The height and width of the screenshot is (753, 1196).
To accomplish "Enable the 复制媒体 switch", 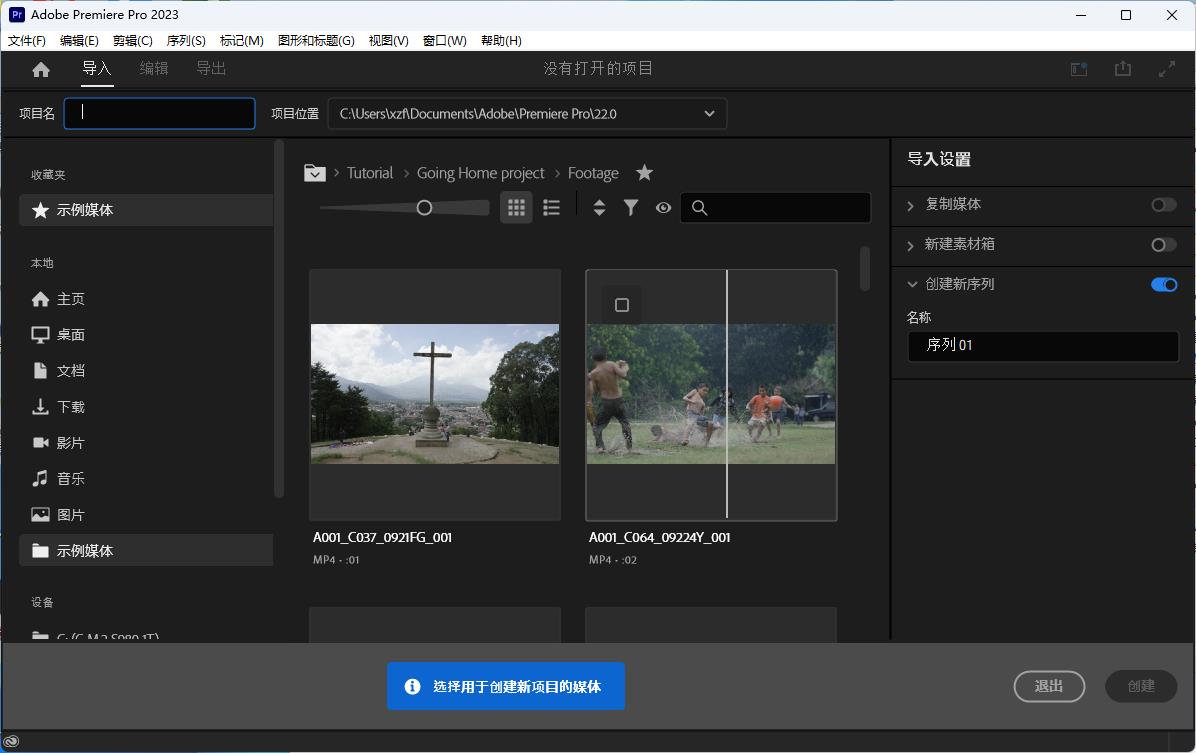I will (x=1164, y=204).
